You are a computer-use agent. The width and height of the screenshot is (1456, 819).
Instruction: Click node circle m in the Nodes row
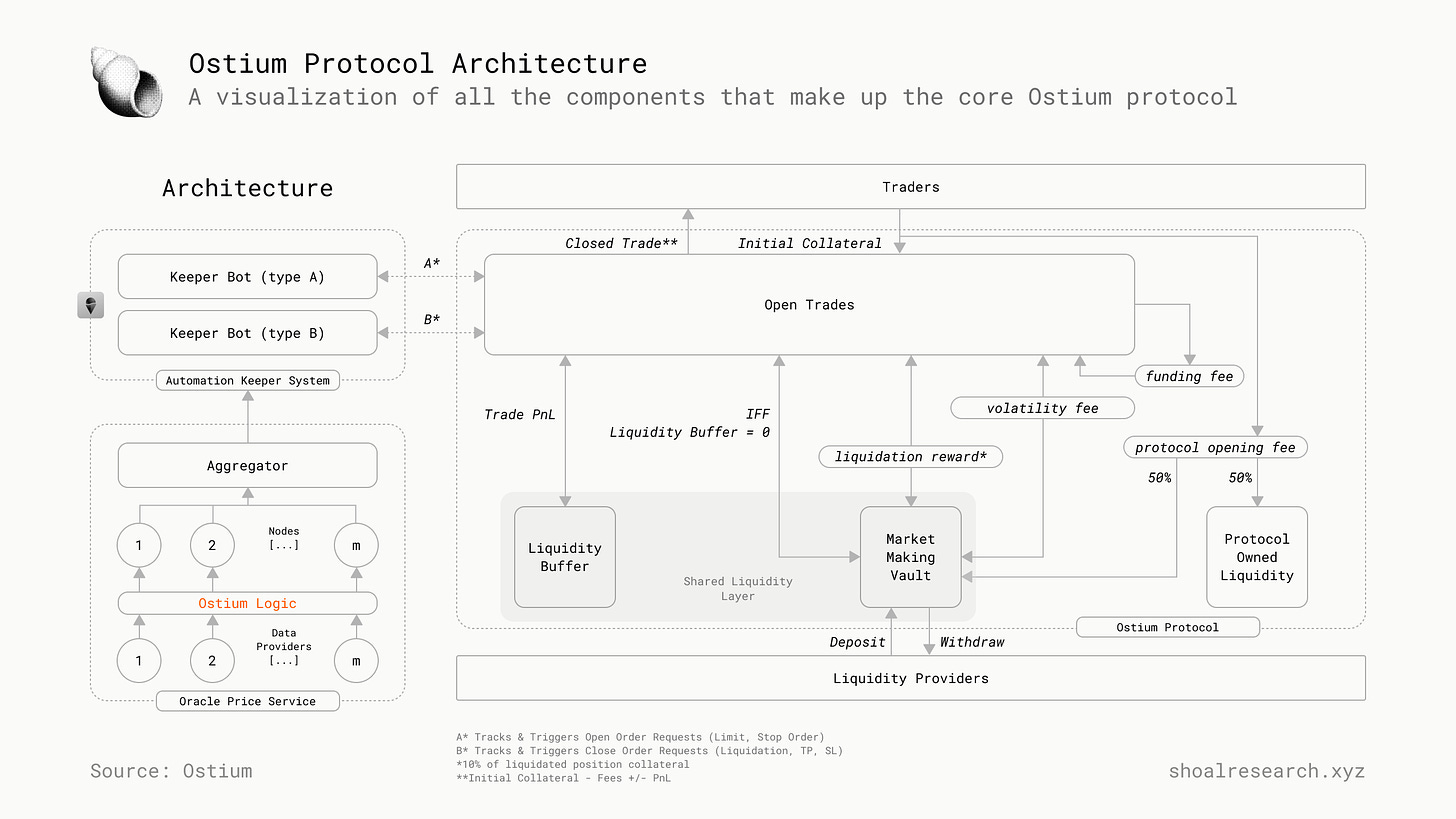point(356,545)
